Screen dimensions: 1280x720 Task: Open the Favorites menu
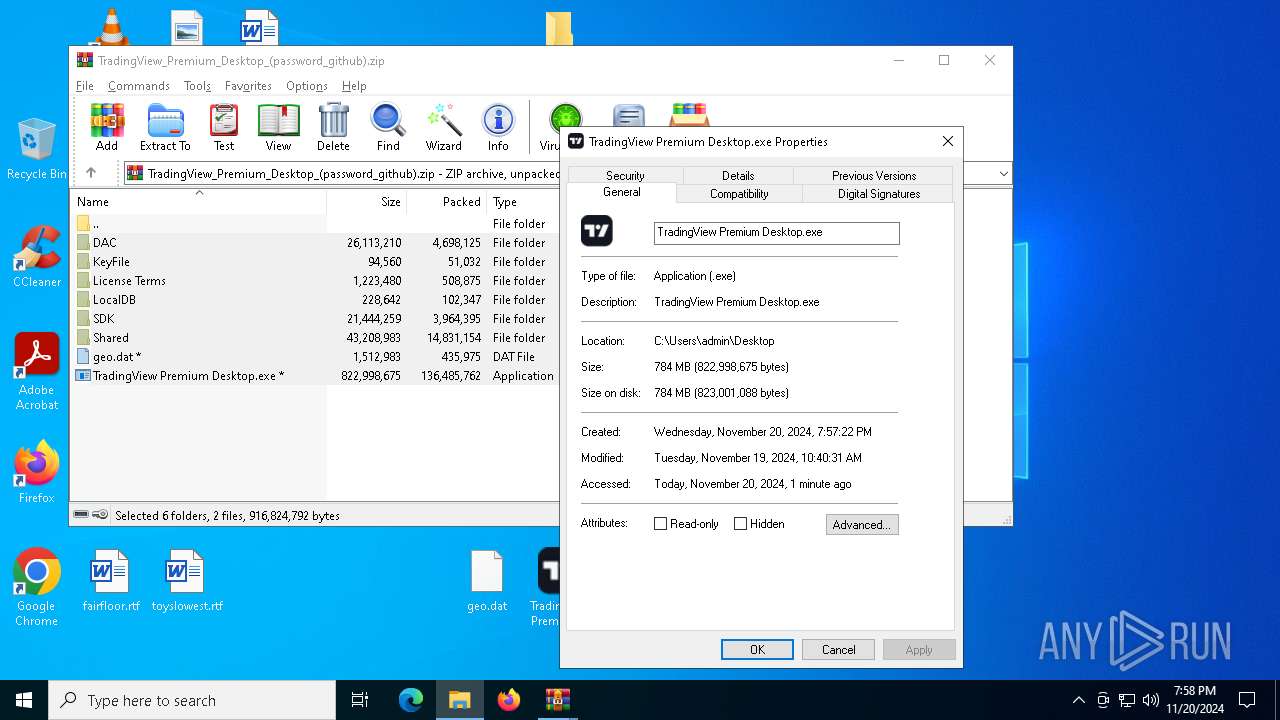[x=248, y=86]
